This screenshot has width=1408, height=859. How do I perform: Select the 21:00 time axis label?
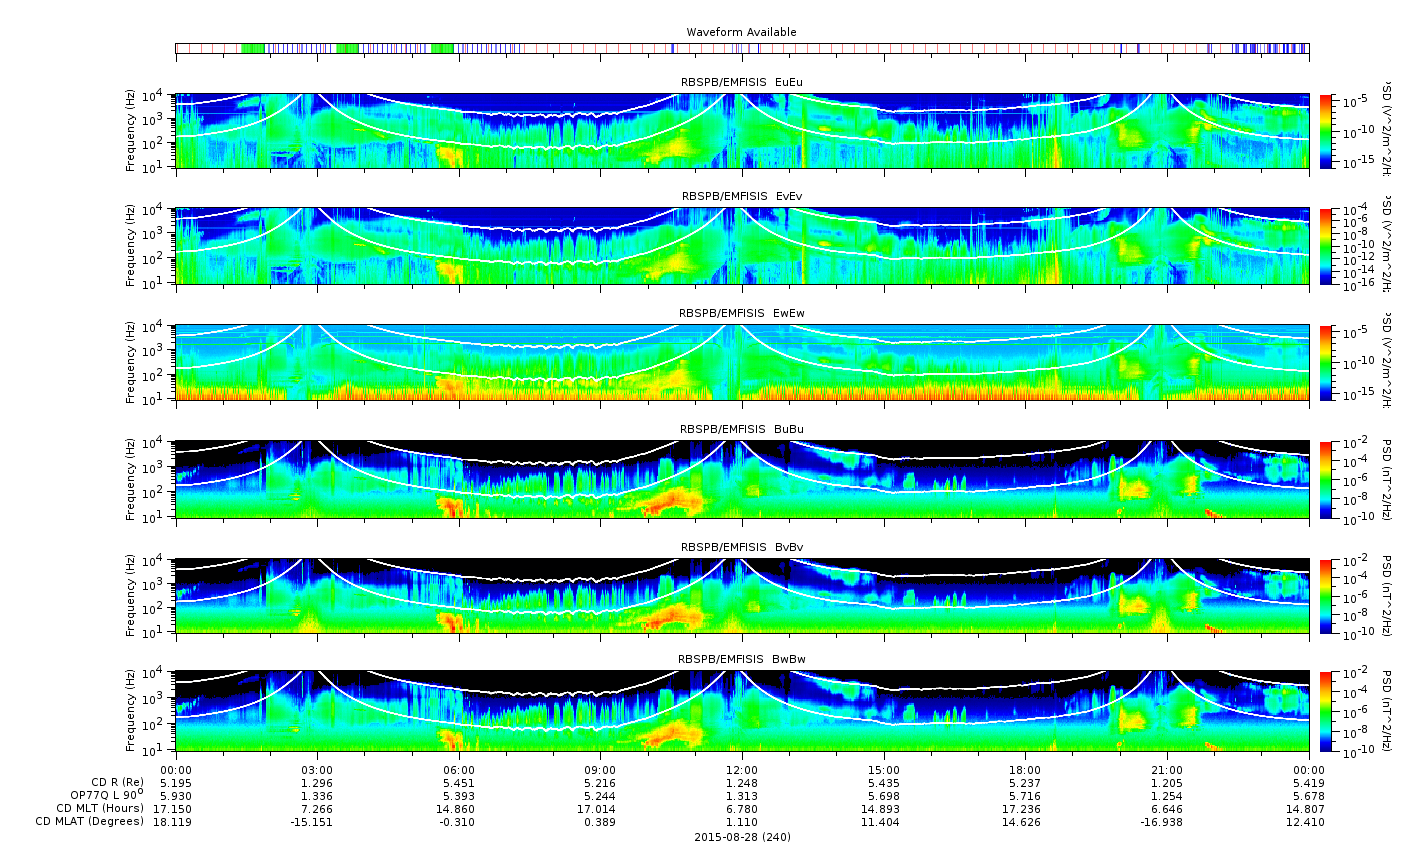(x=1167, y=769)
